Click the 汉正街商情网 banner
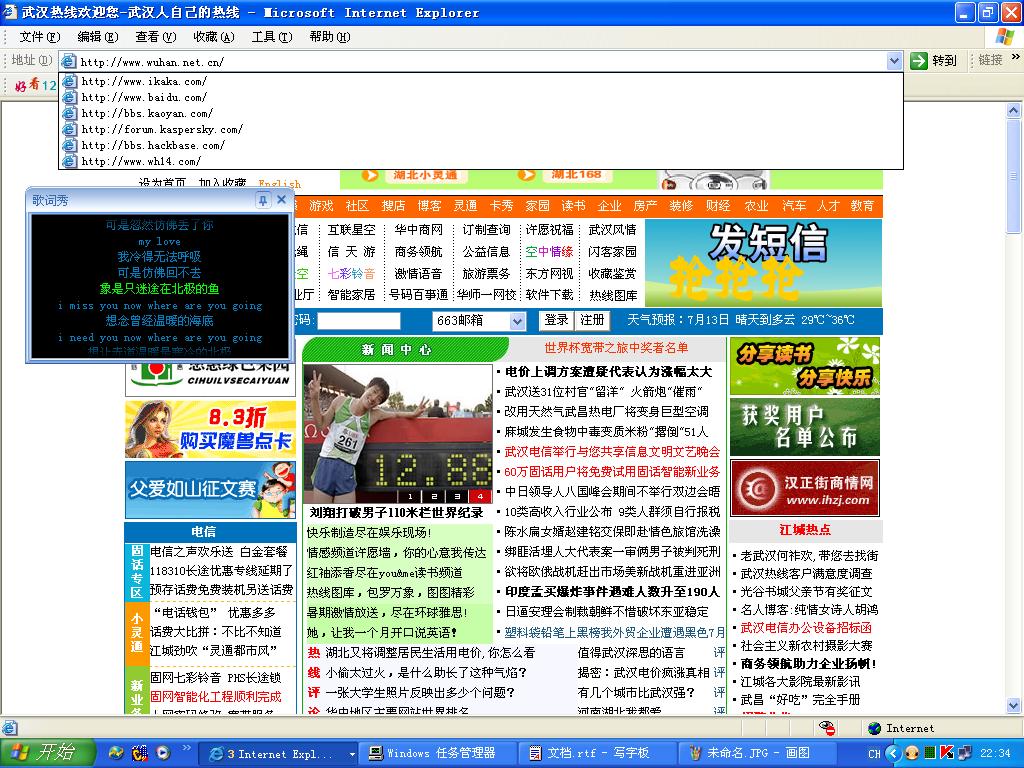 pyautogui.click(x=805, y=488)
